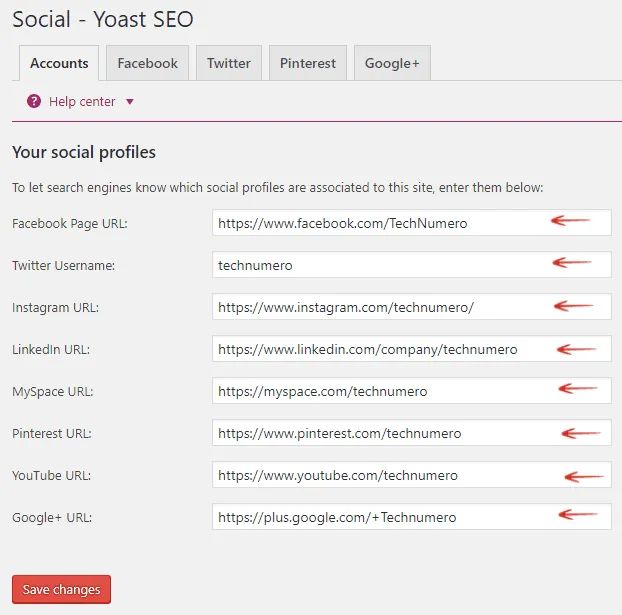Viewport: 622px width, 615px height.
Task: Click the LinkedIn URL text box
Action: (412, 349)
